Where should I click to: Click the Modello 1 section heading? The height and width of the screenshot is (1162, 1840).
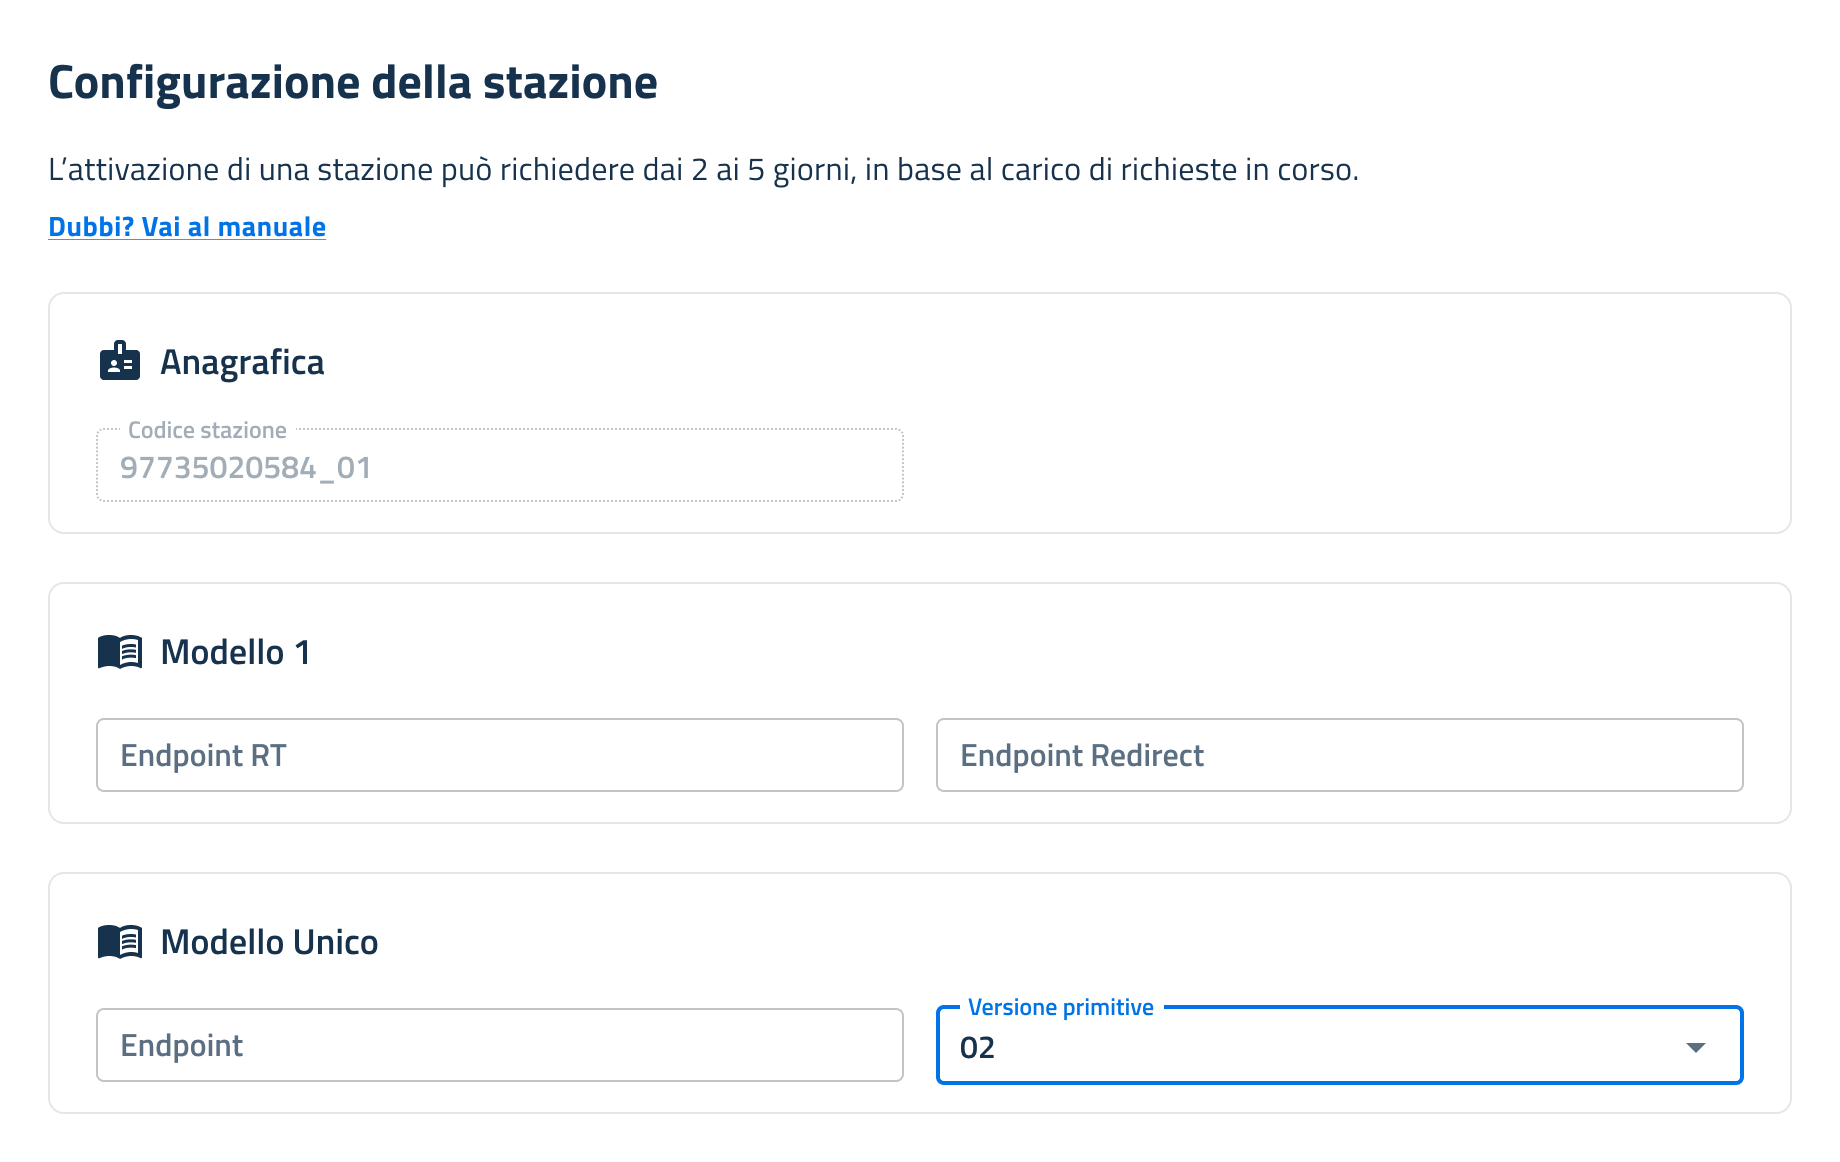(x=235, y=652)
